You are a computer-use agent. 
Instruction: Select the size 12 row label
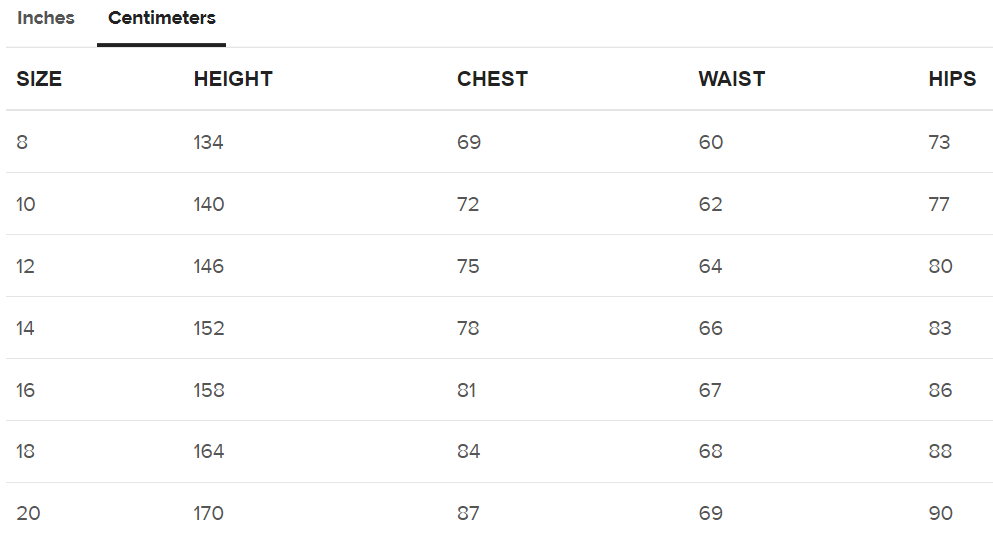click(26, 267)
